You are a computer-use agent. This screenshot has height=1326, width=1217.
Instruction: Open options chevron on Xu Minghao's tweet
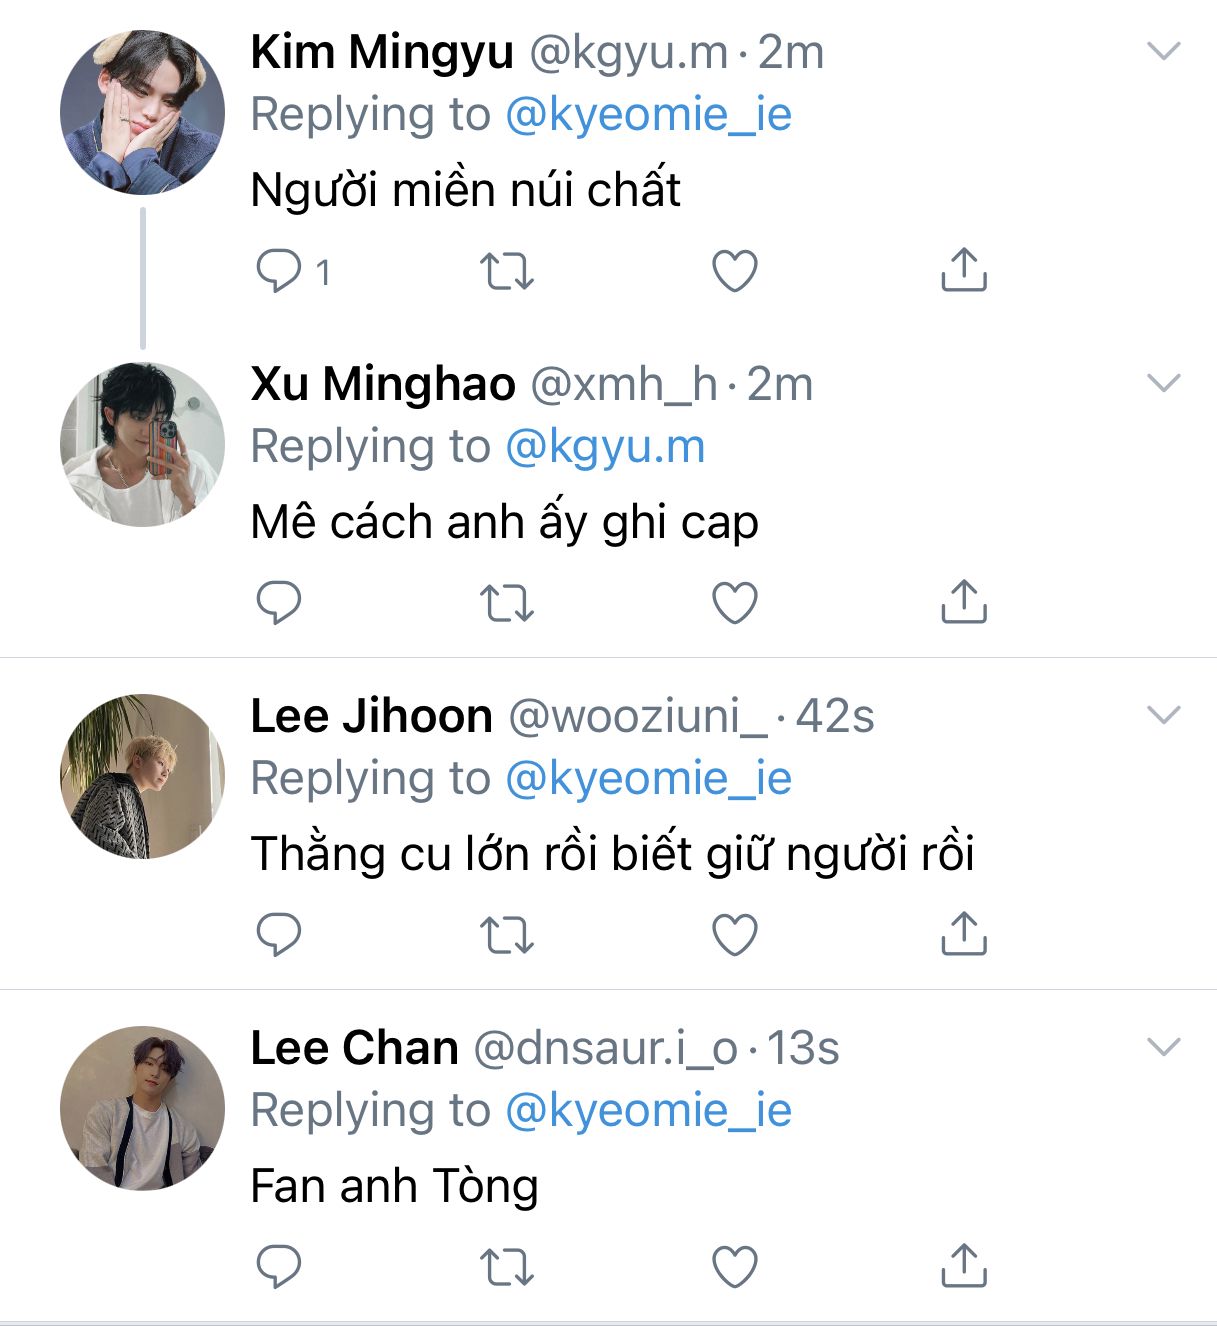(1163, 383)
